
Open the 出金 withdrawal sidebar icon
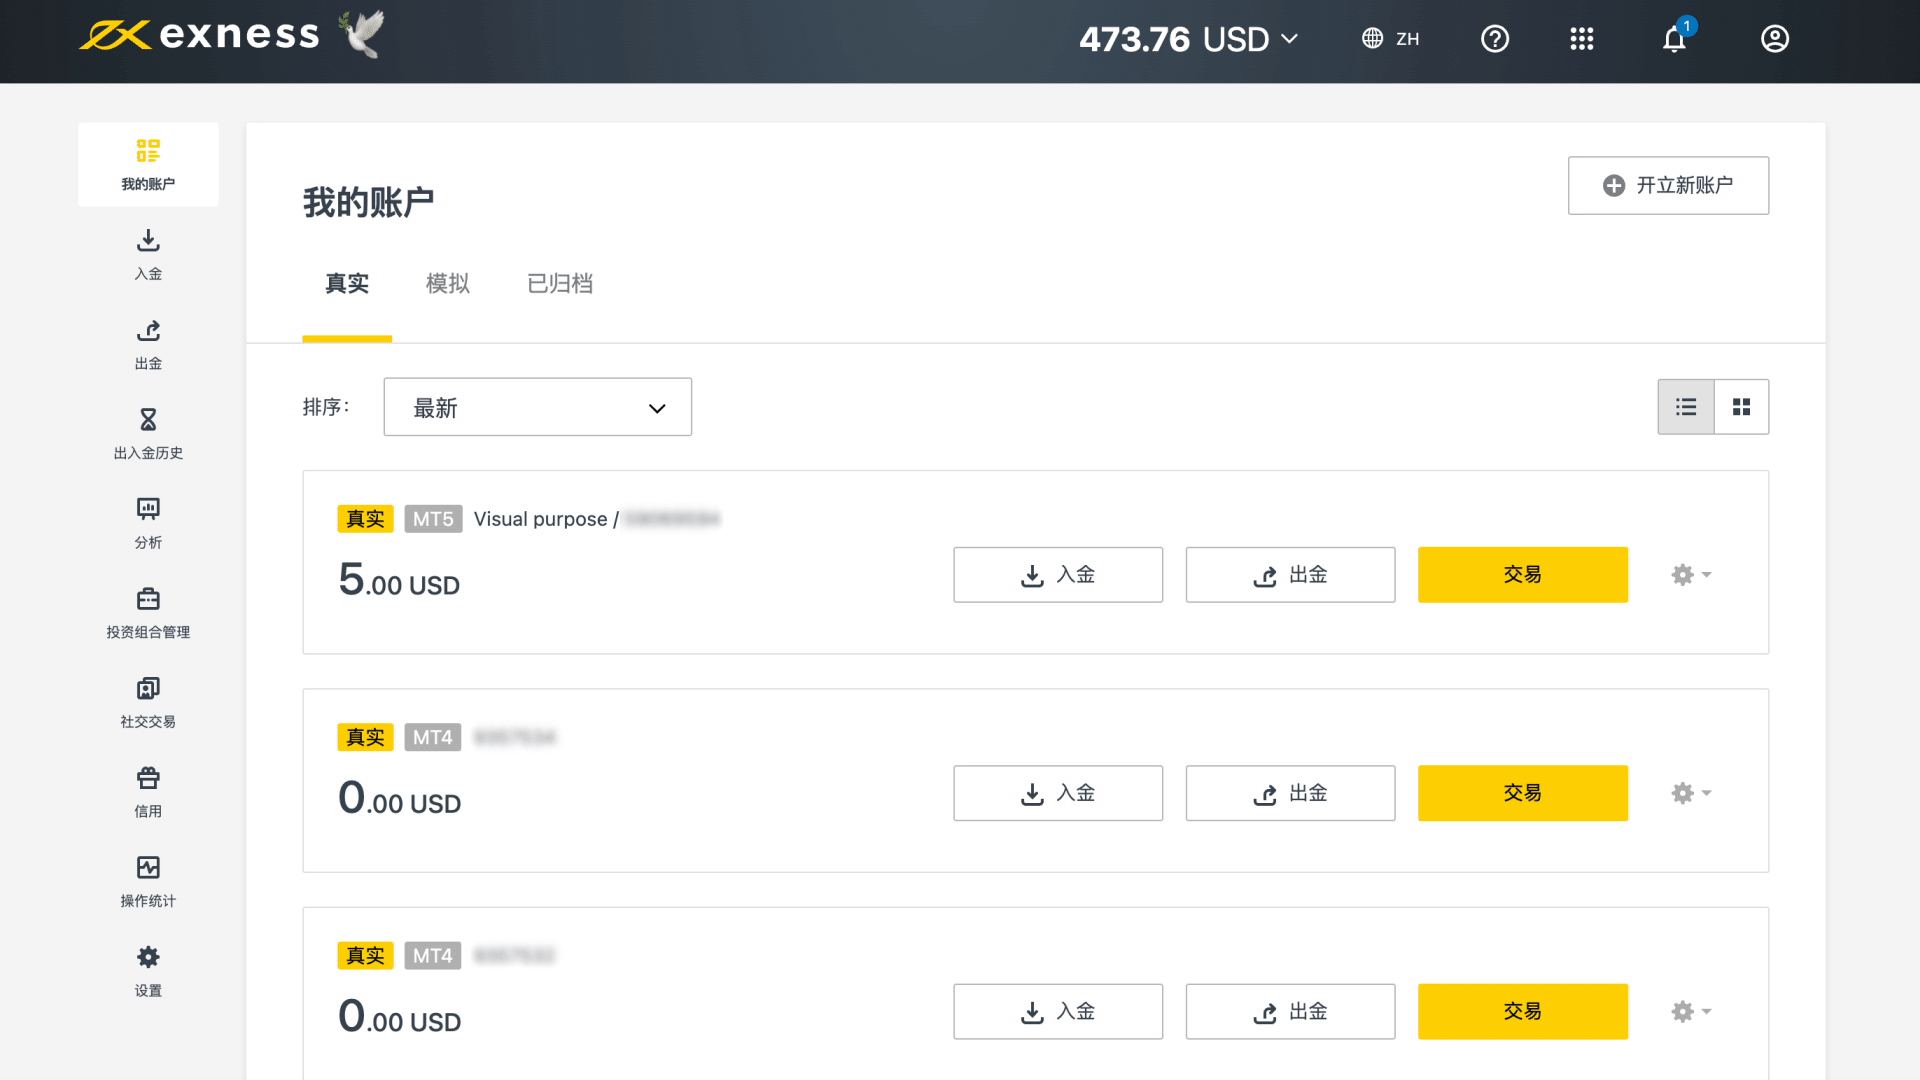[x=148, y=344]
